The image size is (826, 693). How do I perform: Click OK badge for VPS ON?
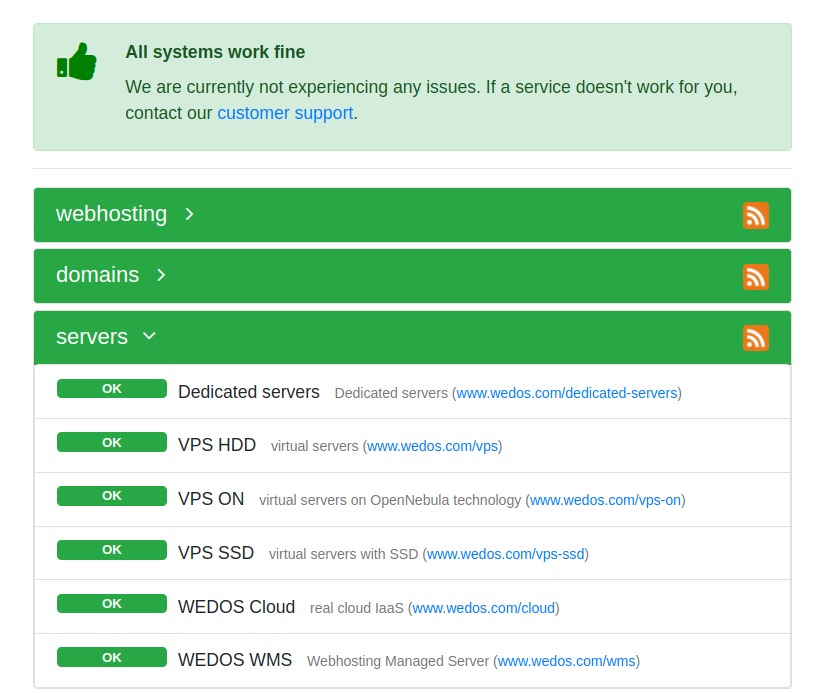point(112,496)
